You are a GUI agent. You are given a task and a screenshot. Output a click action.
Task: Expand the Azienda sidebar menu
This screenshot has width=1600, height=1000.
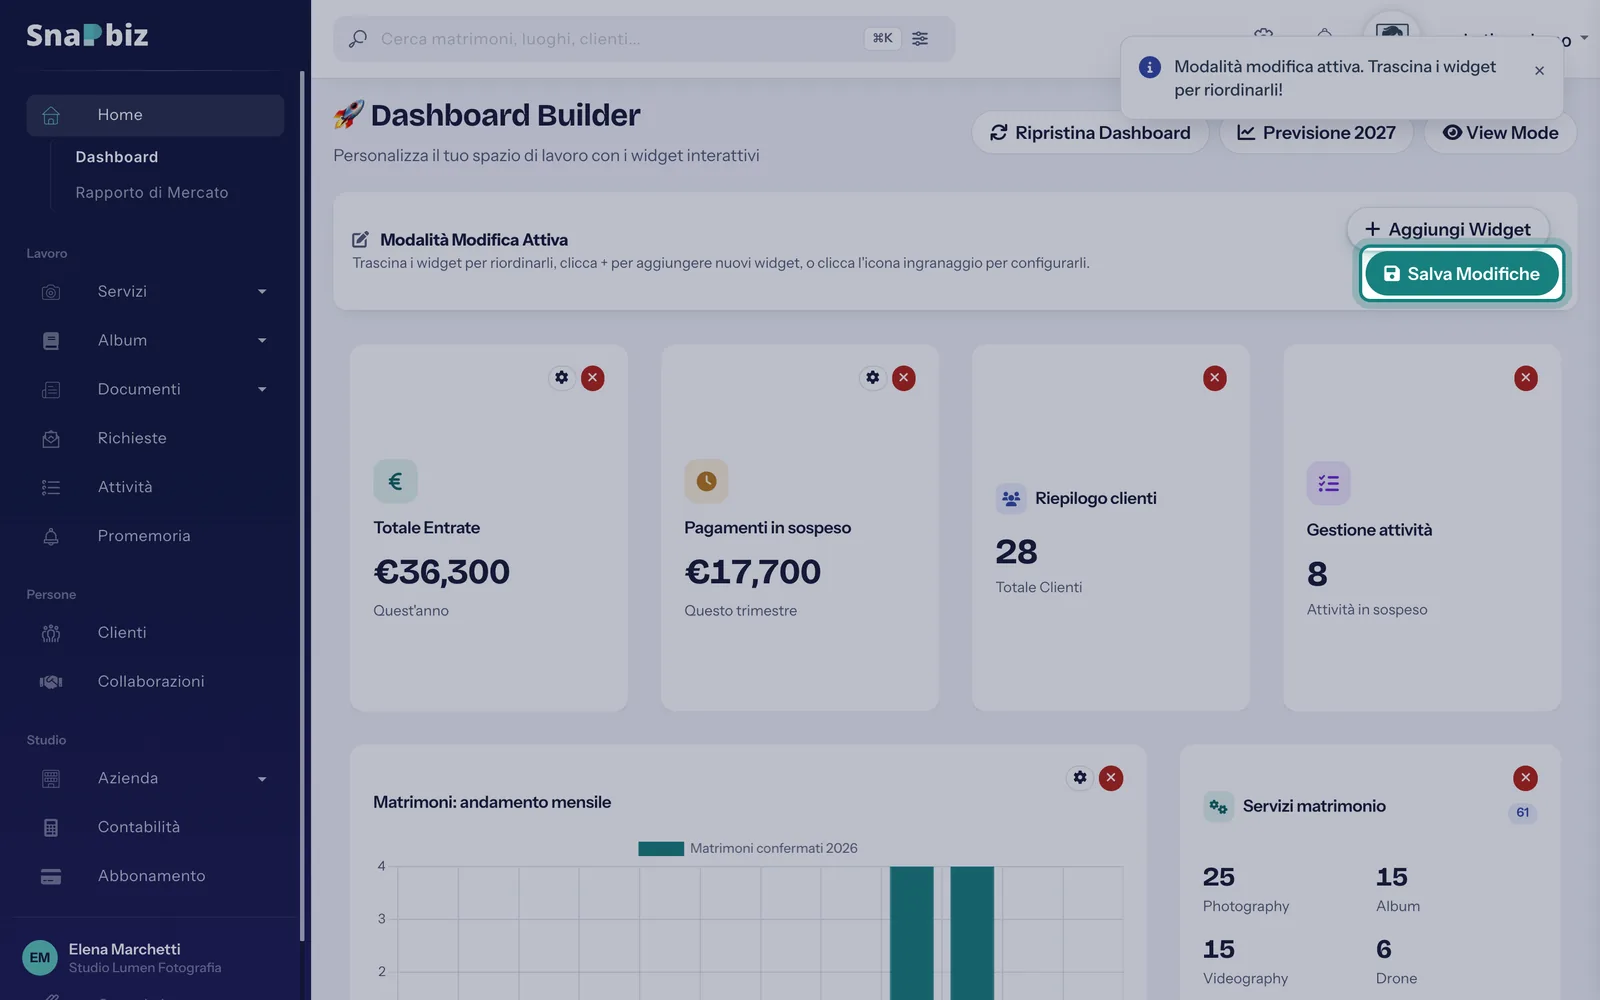point(155,779)
